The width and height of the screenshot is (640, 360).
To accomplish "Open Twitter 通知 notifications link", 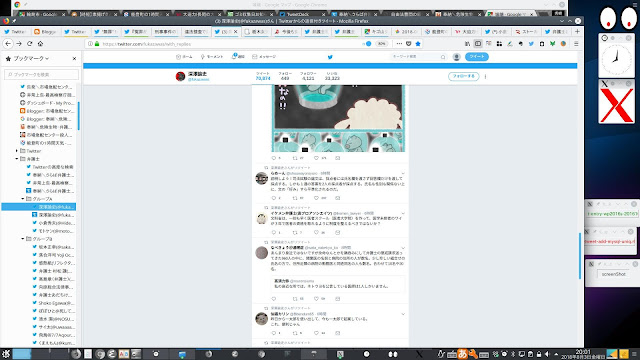I will click(238, 57).
